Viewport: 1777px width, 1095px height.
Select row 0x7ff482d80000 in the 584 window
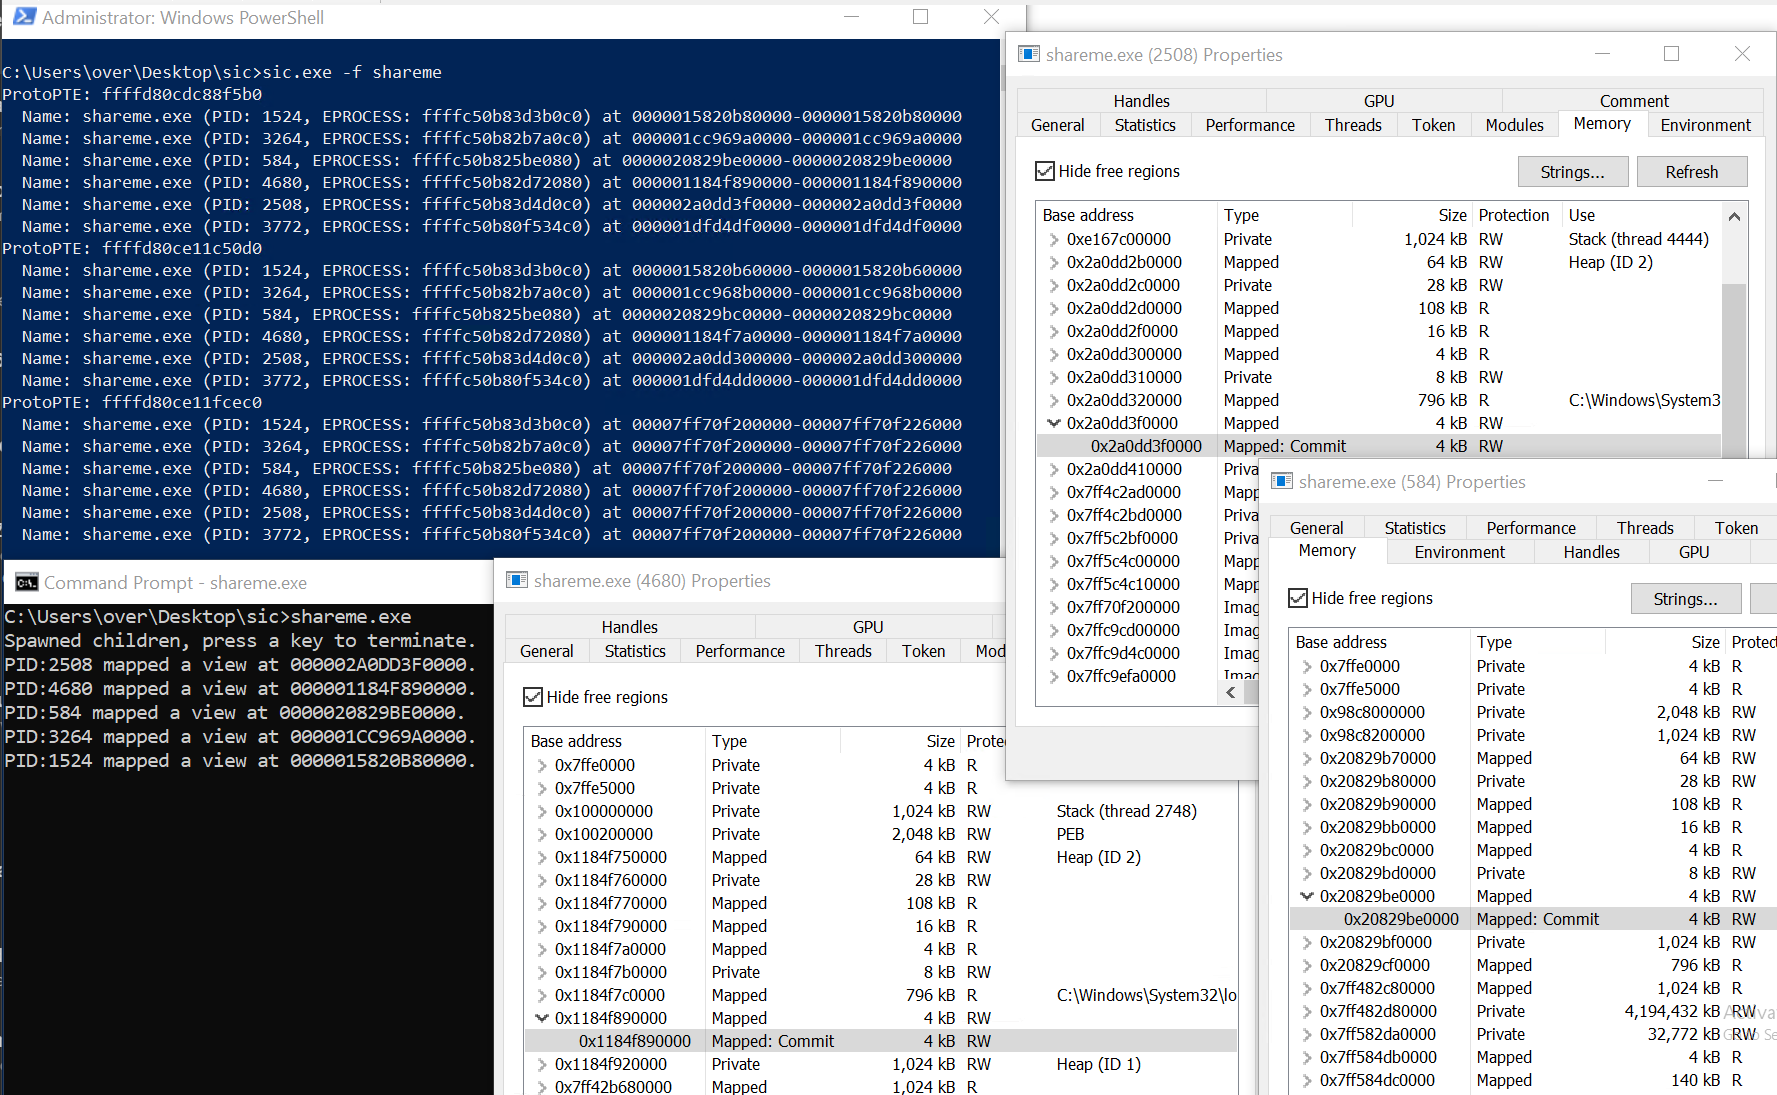pyautogui.click(x=1533, y=1011)
